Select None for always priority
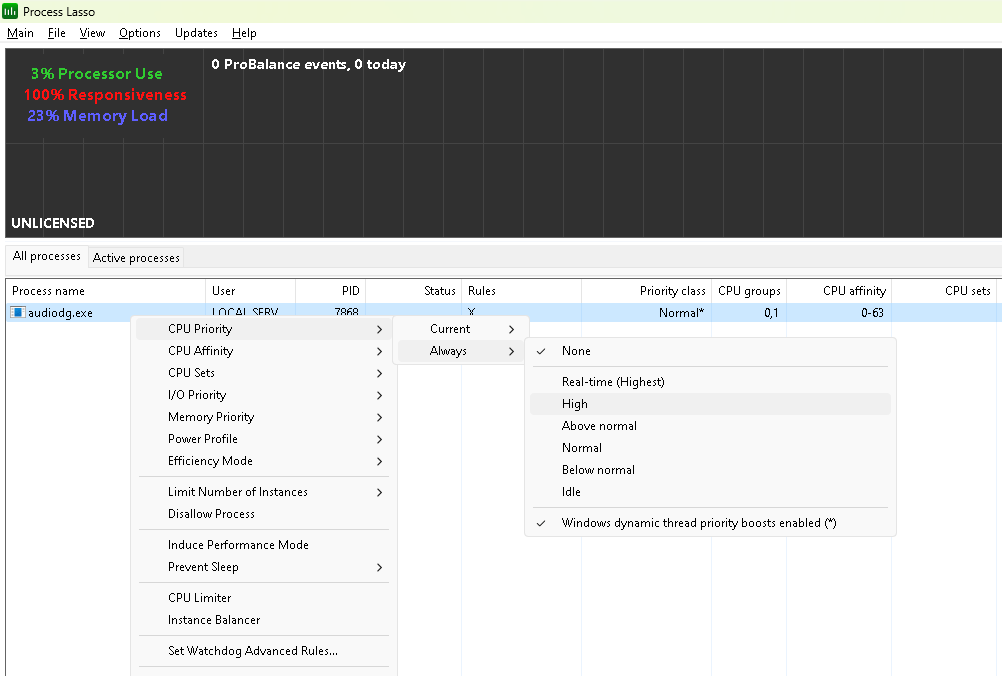1002x676 pixels. coord(710,351)
